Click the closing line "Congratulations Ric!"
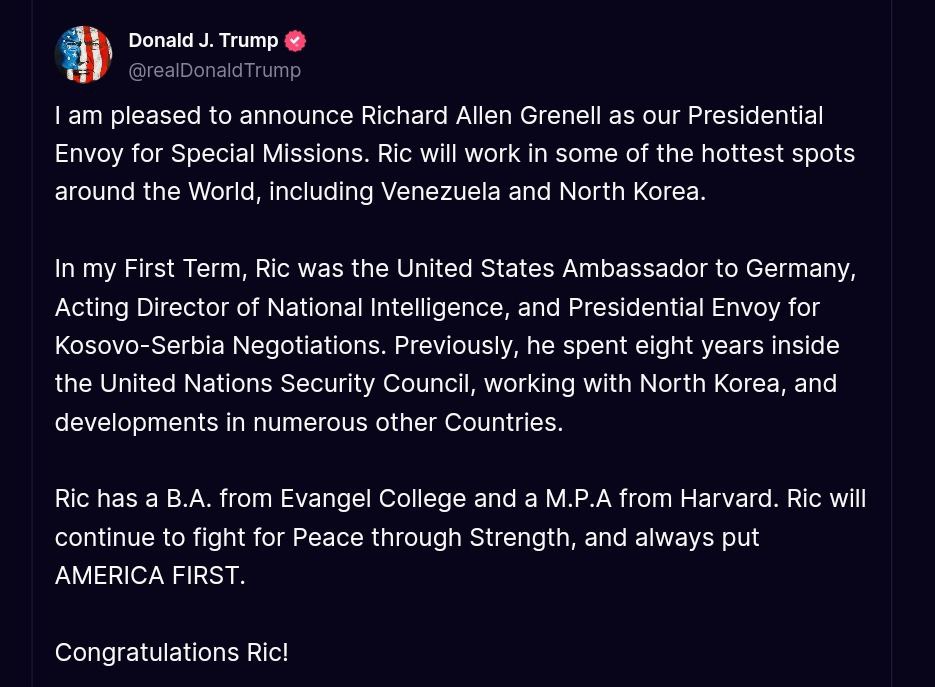The height and width of the screenshot is (687, 935). [x=171, y=652]
